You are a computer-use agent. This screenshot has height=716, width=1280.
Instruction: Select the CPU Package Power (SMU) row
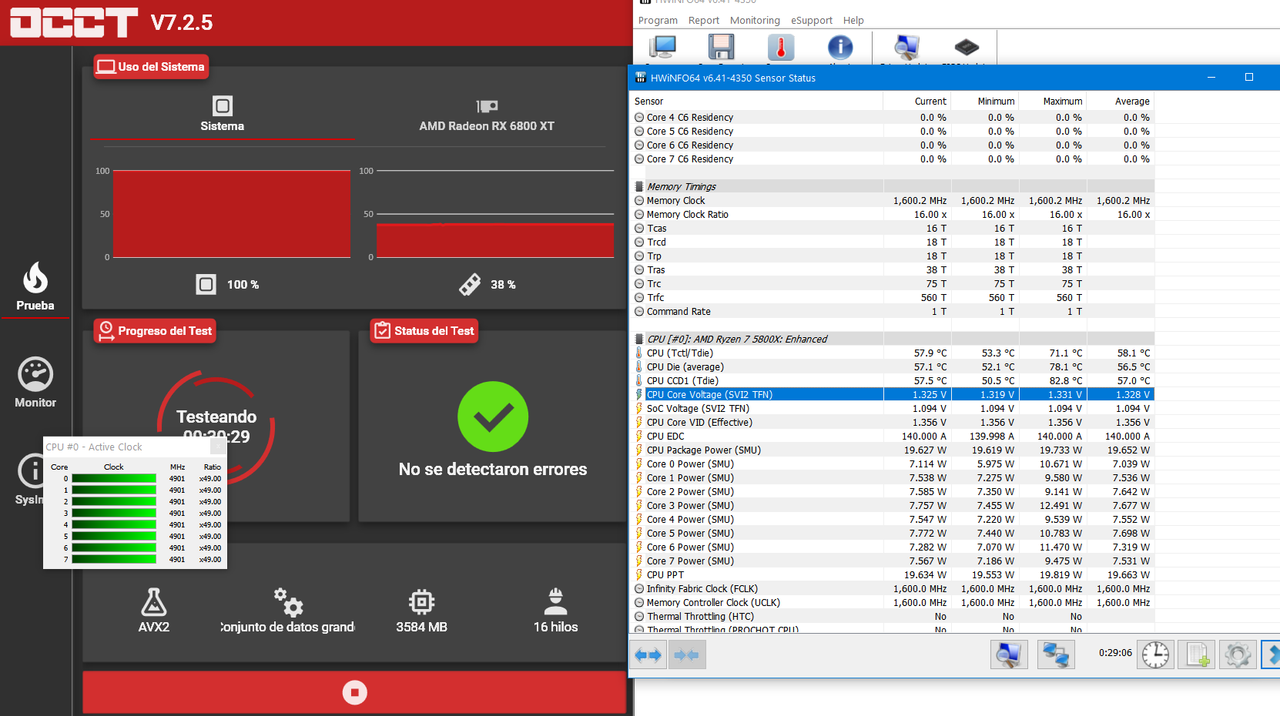click(893, 450)
